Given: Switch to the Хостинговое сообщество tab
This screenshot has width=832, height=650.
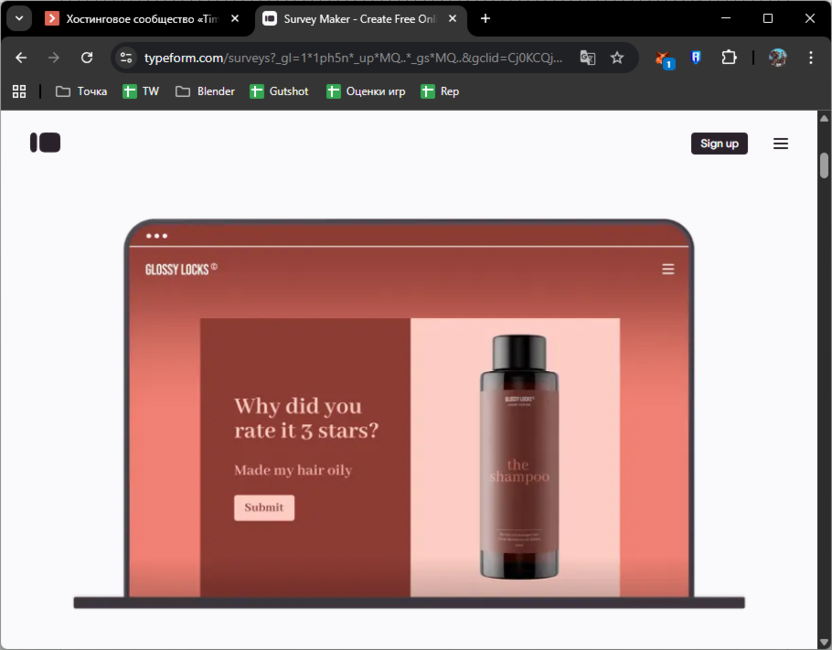Looking at the screenshot, I should (140, 18).
